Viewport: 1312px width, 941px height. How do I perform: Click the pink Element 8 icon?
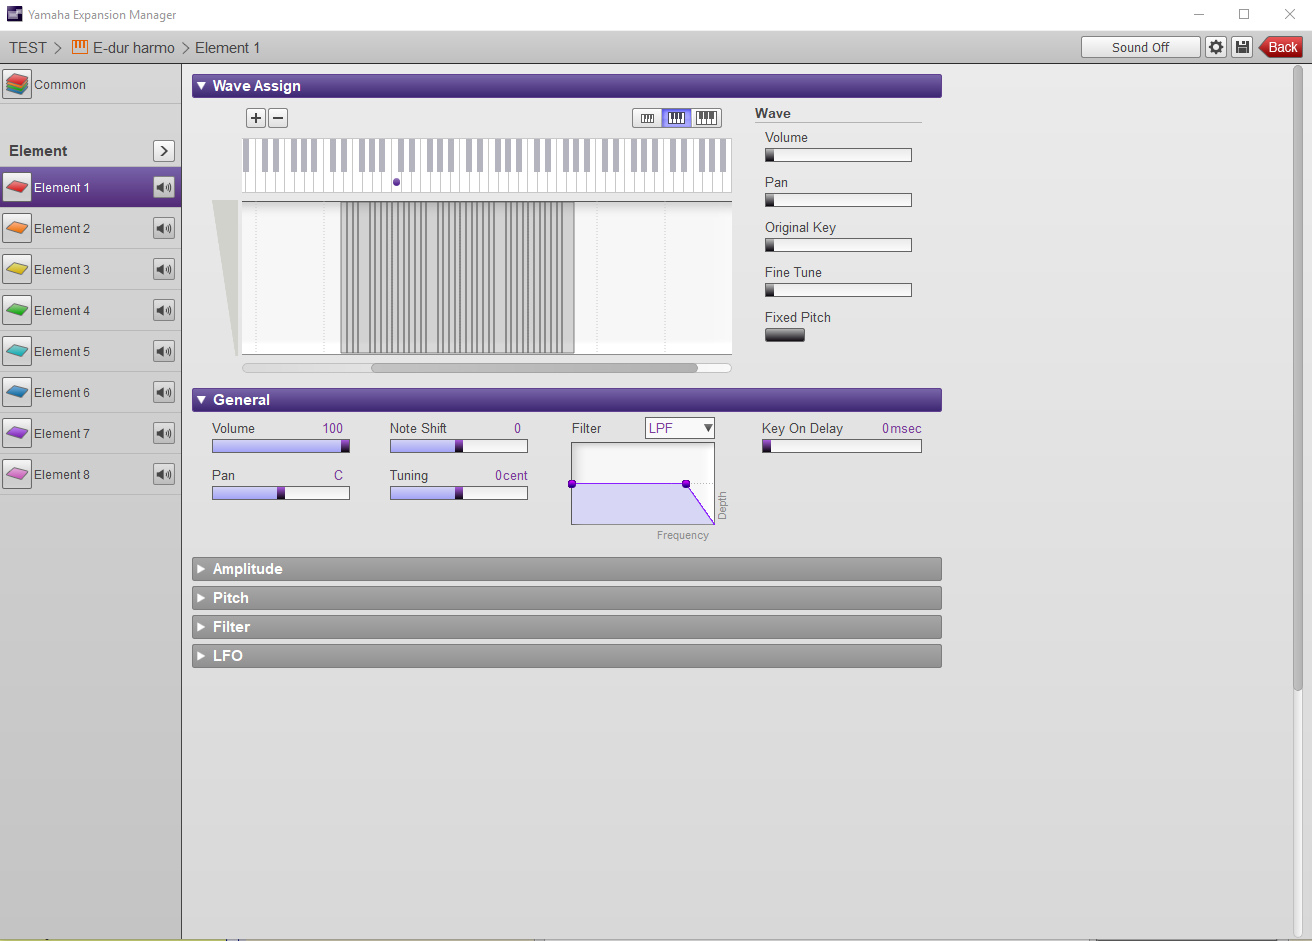17,474
